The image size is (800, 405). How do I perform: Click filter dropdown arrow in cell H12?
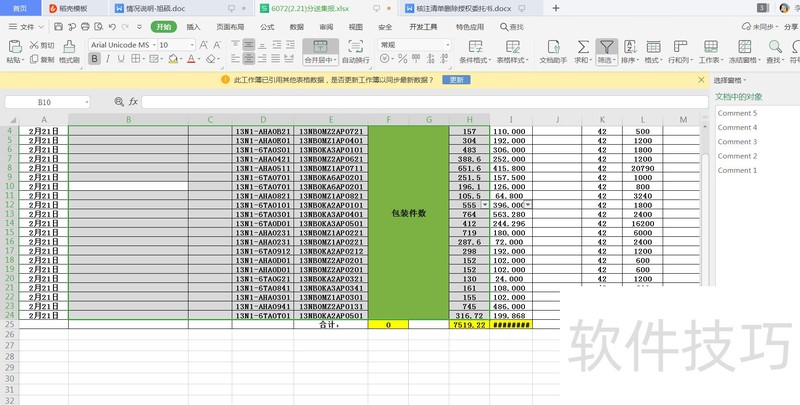click(485, 205)
